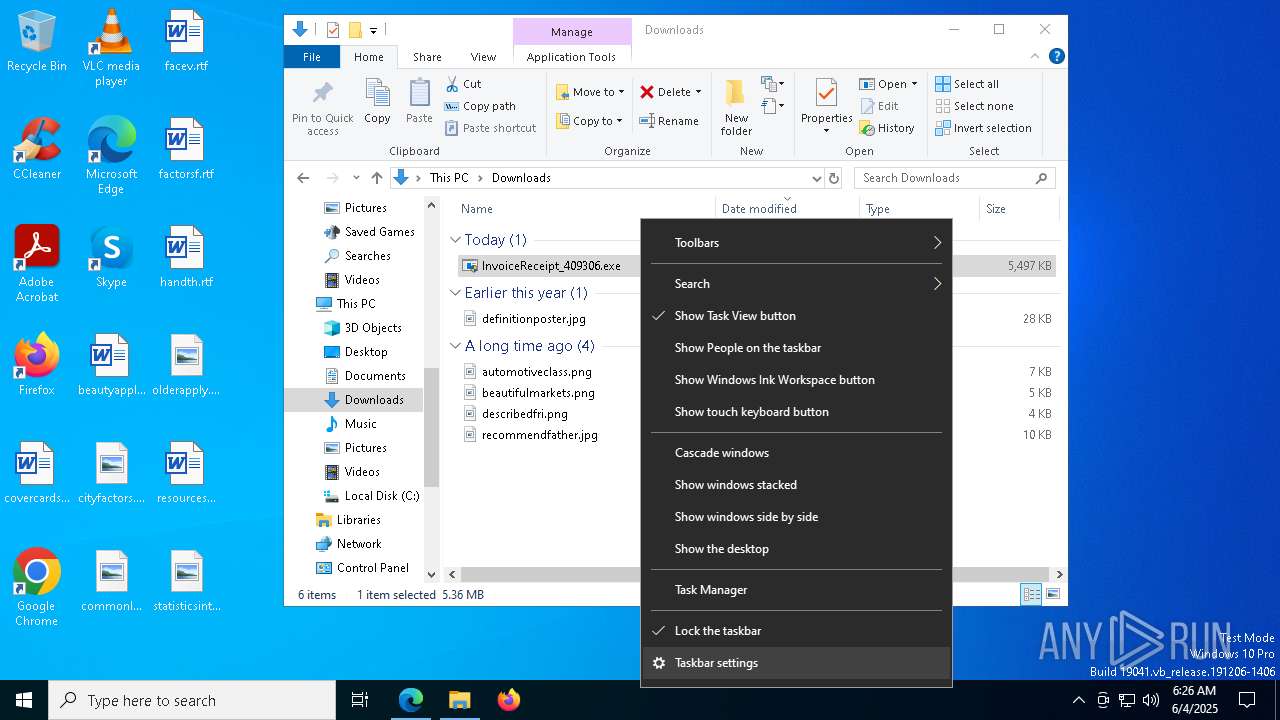Click the Rename ribbon command
Image resolution: width=1280 pixels, height=720 pixels.
point(669,121)
